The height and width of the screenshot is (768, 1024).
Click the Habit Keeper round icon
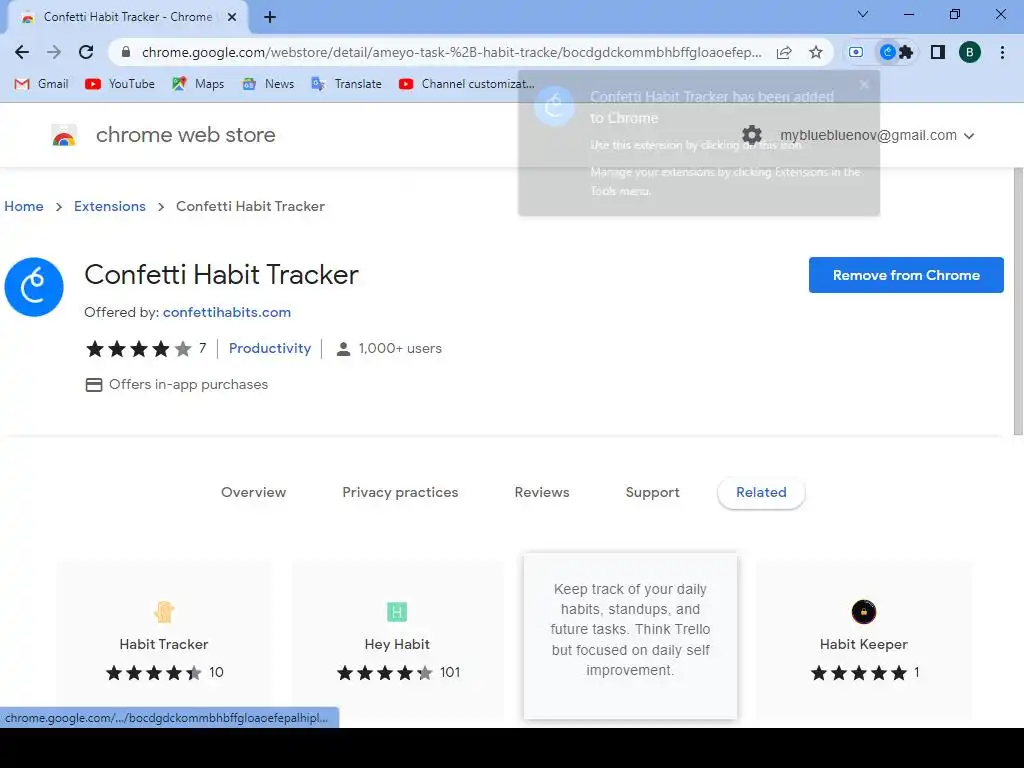863,612
